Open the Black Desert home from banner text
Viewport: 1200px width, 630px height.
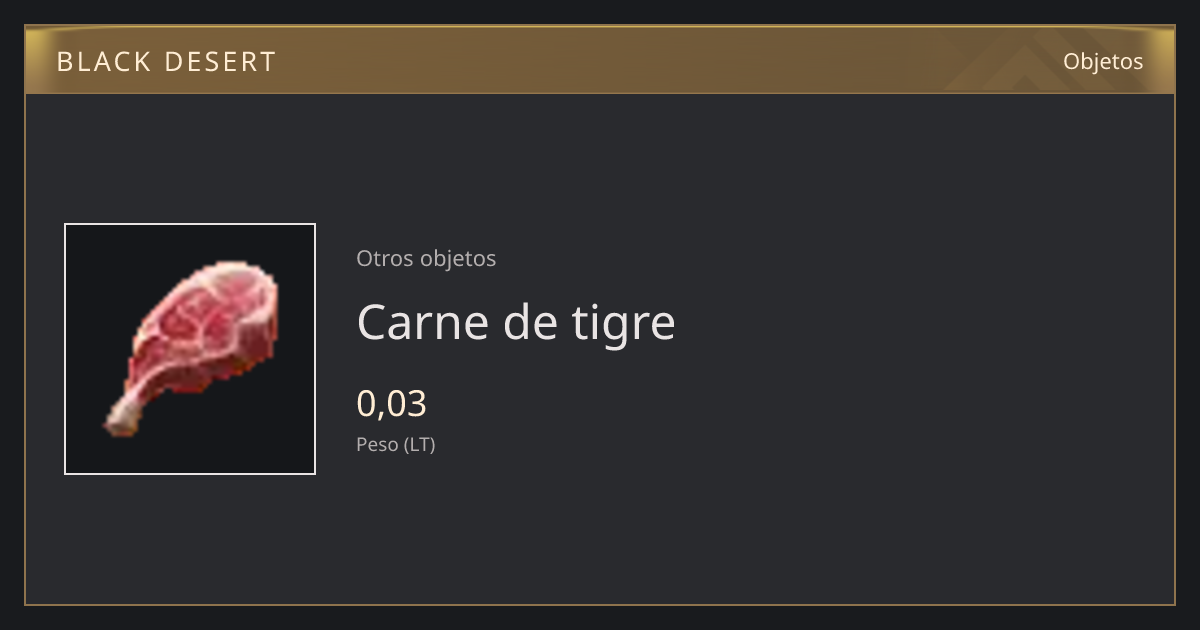(x=166, y=62)
